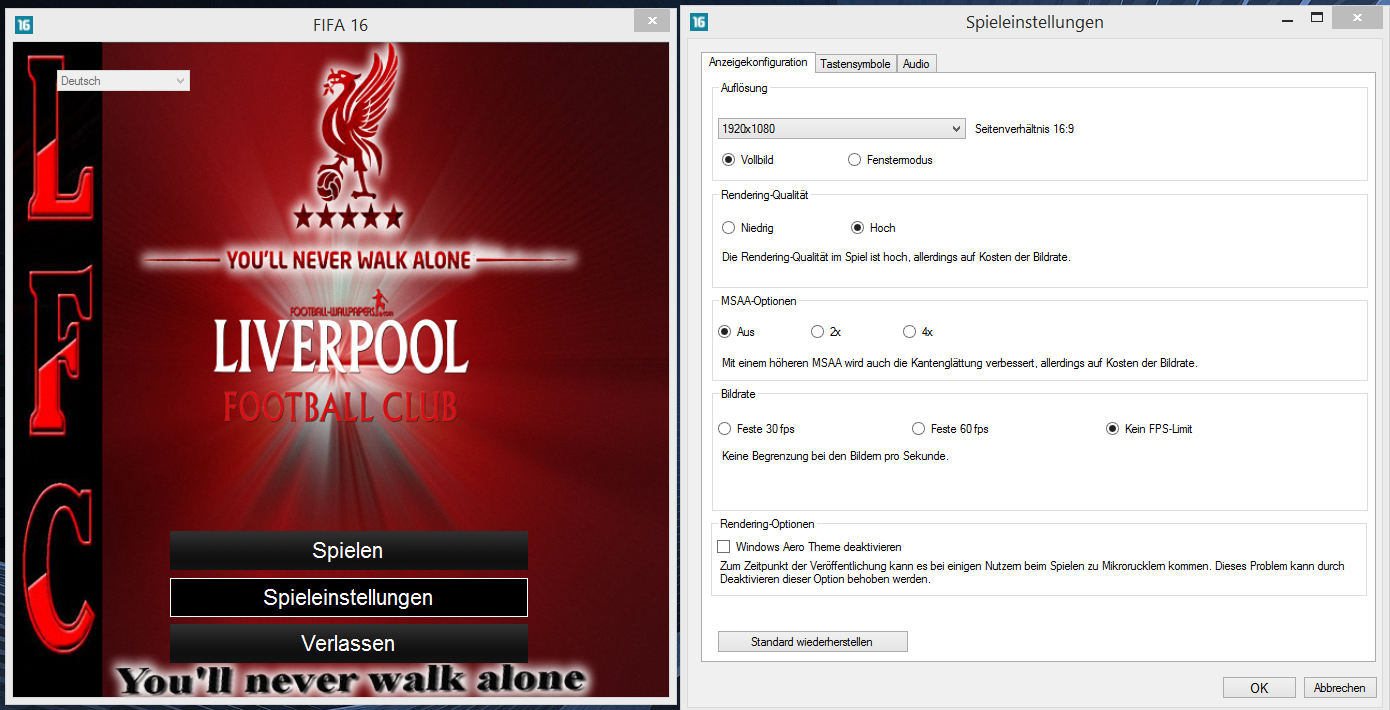Open the 1920x1080 resolution dropdown

click(841, 129)
